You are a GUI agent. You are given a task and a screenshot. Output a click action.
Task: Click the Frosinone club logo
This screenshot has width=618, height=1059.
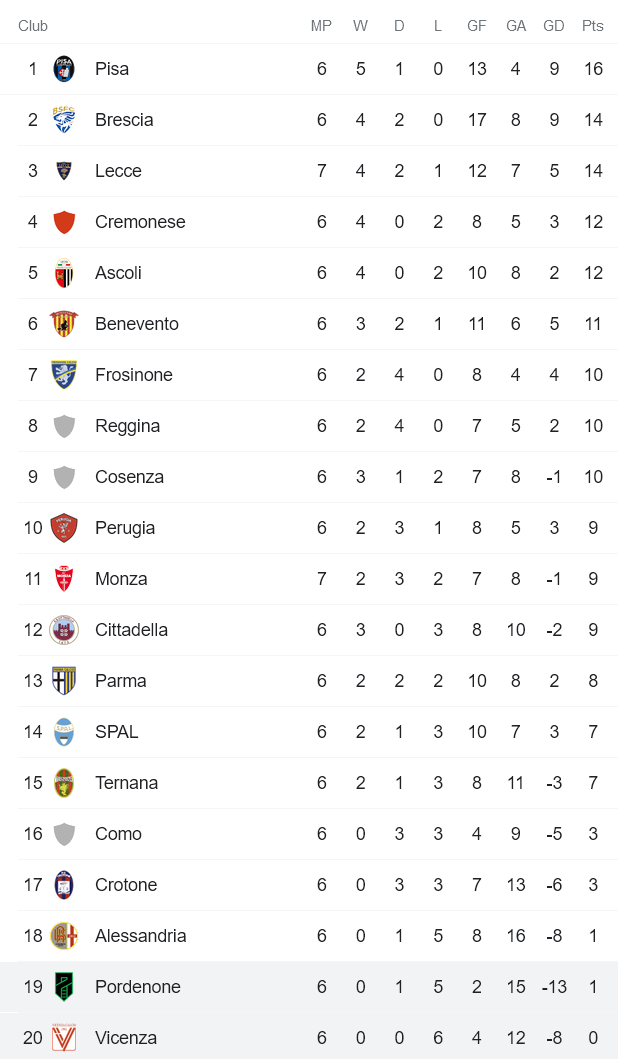tap(64, 375)
